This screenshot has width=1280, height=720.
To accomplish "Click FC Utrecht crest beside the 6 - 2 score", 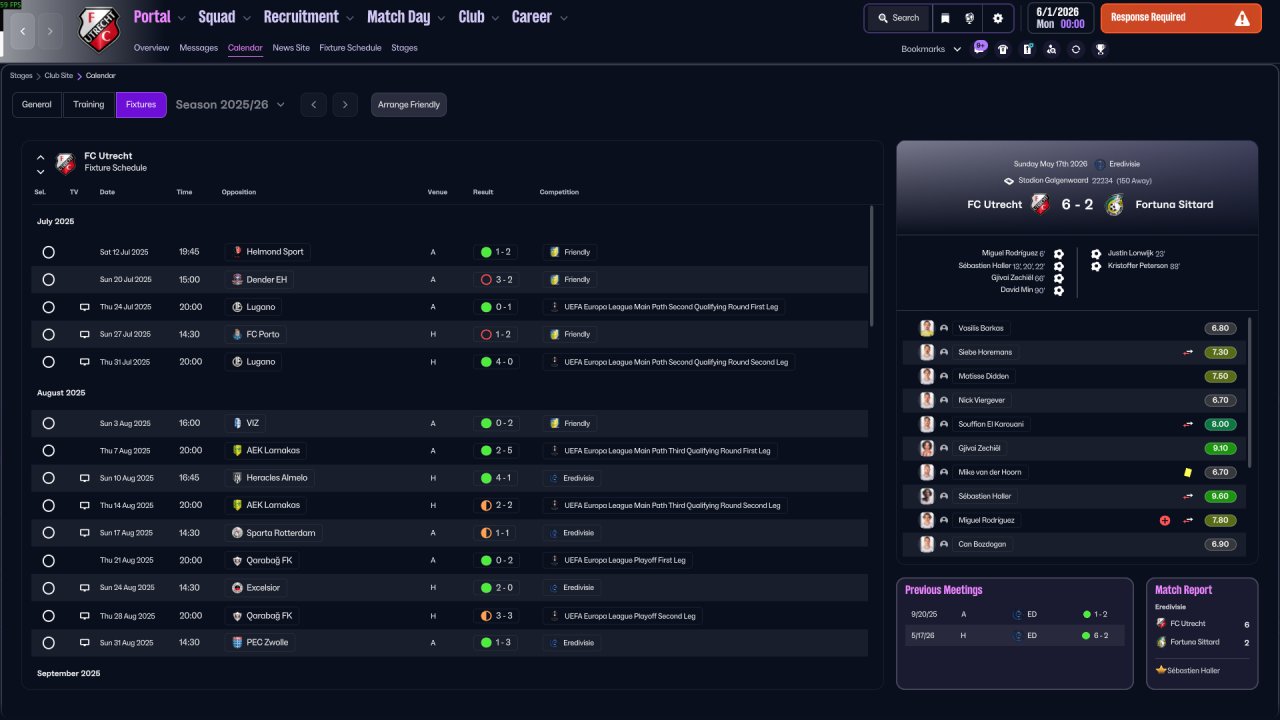I will 1040,204.
